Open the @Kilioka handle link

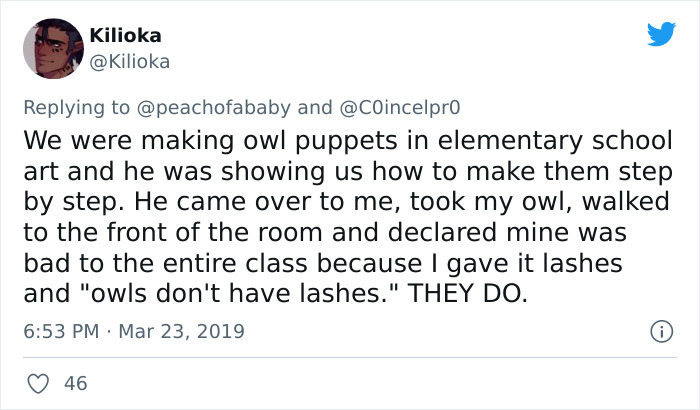[128, 61]
